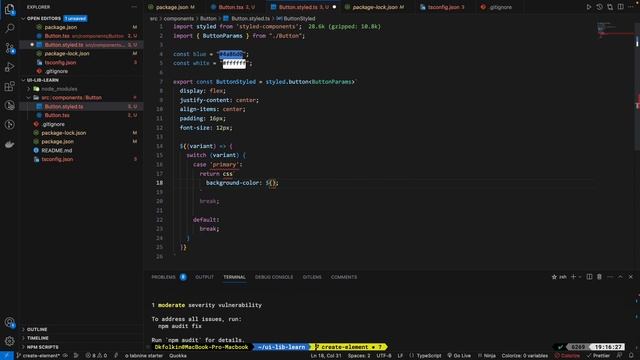Expand the TIMELINE section
The width and height of the screenshot is (640, 360).
38,338
